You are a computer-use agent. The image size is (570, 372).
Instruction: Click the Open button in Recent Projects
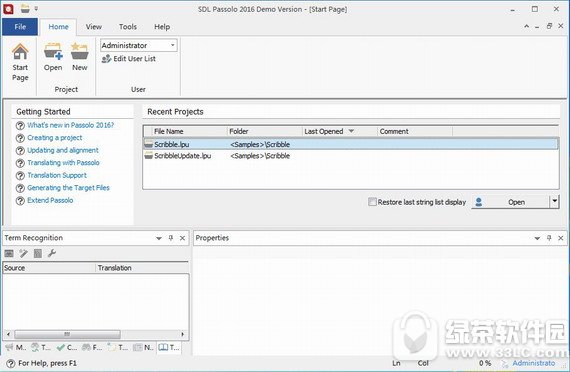click(x=511, y=201)
